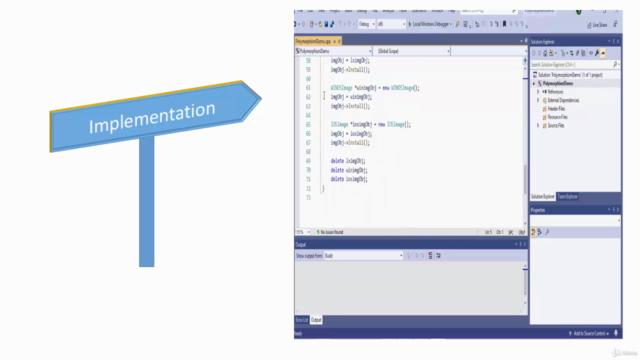Click the Home icon in Solution Explorer
640x360 pixels.
coord(545,53)
